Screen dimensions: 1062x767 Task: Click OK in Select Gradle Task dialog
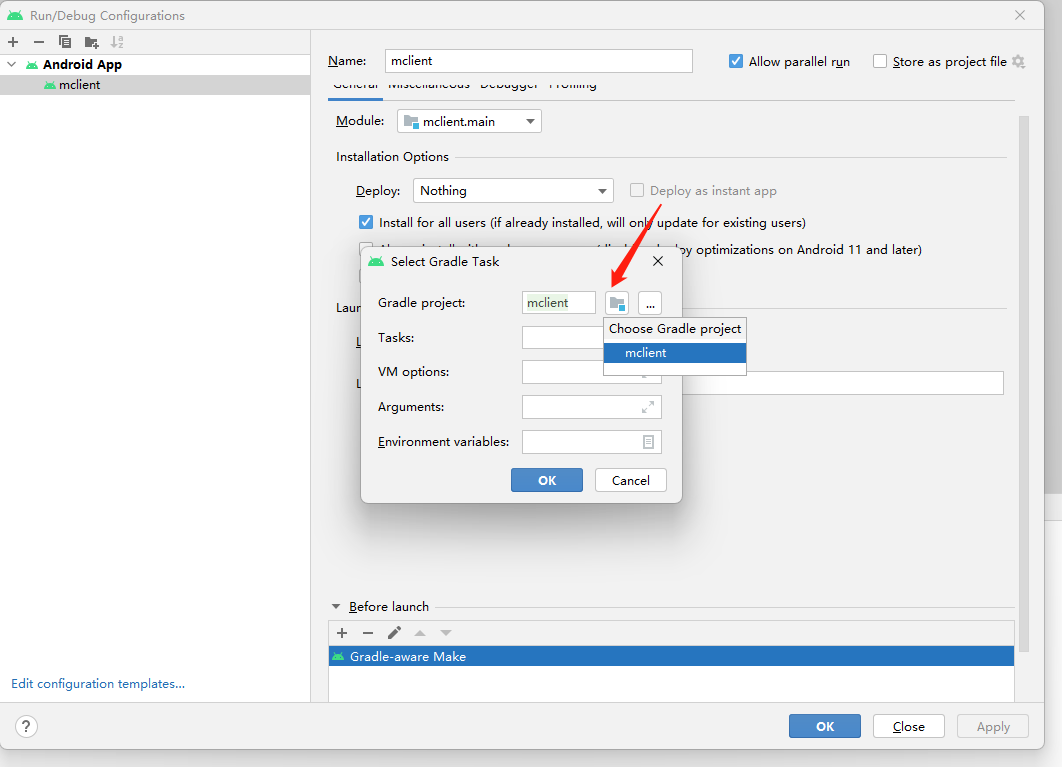click(x=547, y=480)
